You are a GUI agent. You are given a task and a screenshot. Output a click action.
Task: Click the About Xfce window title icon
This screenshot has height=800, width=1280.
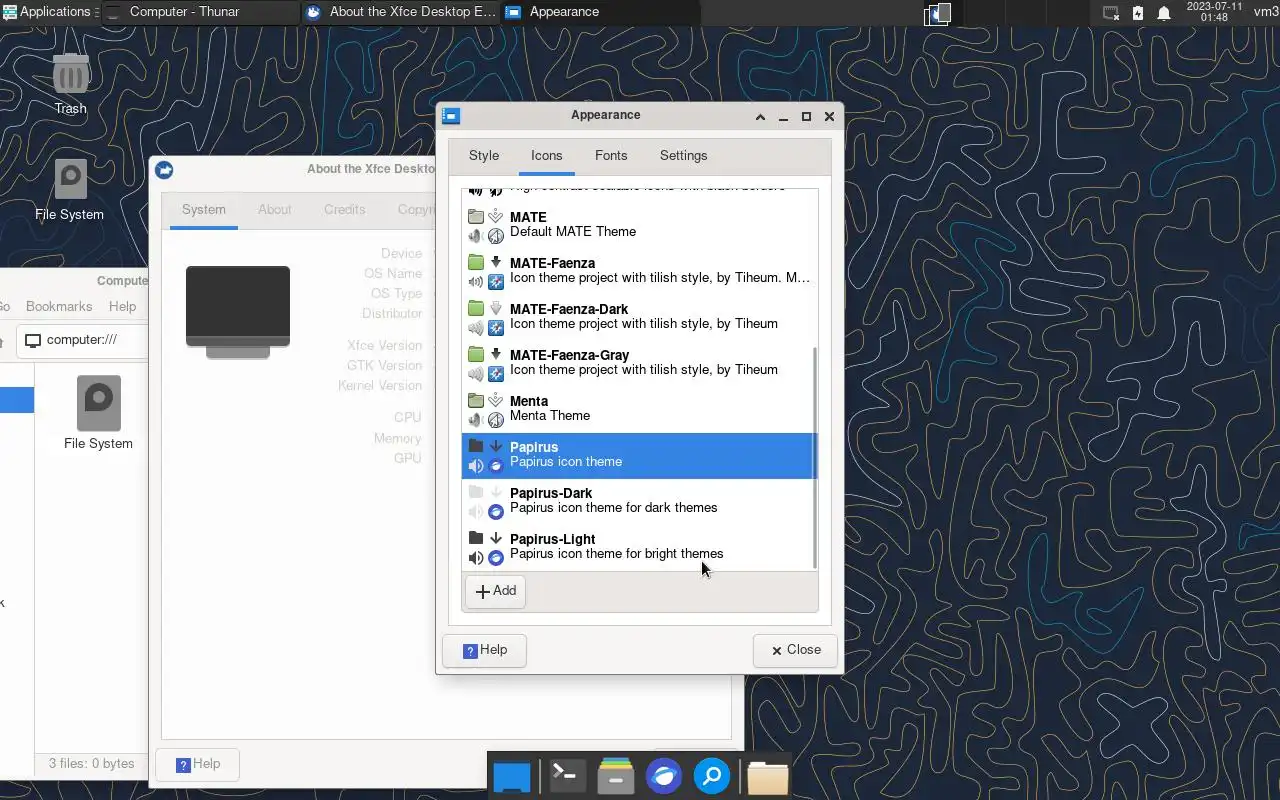pyautogui.click(x=165, y=170)
